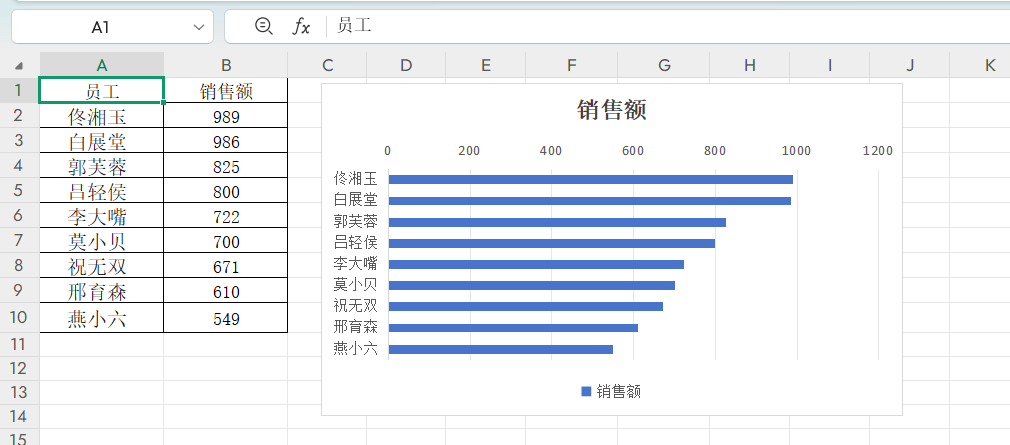Select the row 5 header
1010x445 pixels.
pos(19,190)
